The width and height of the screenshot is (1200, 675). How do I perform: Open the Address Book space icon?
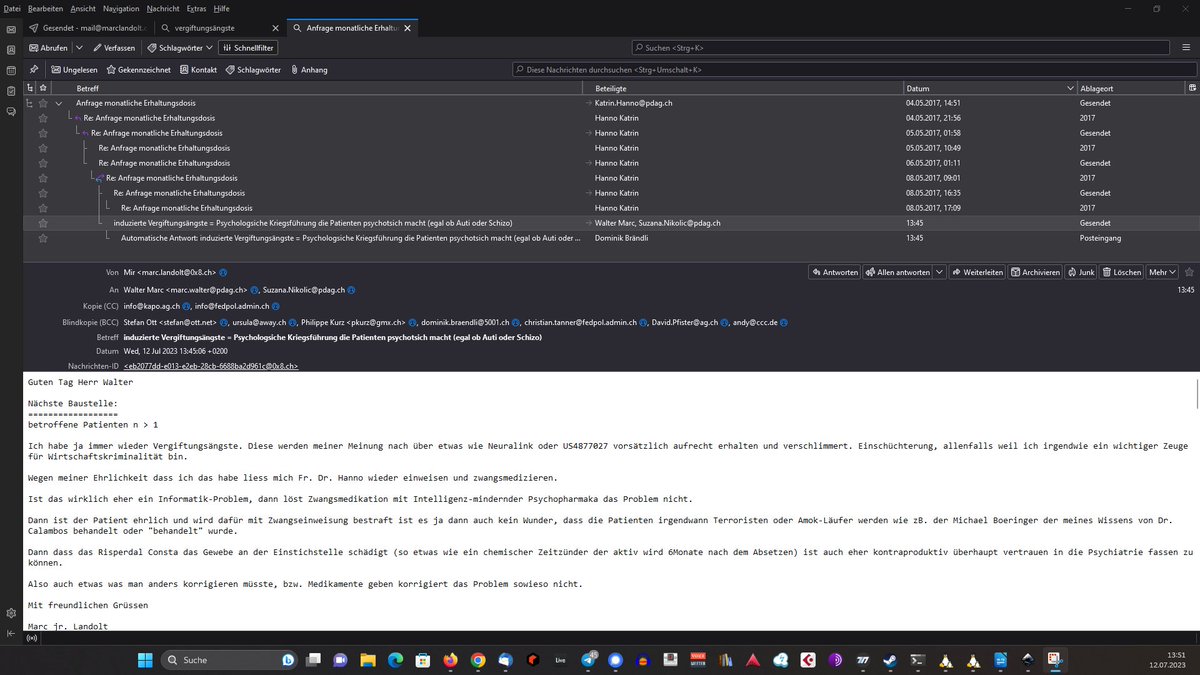tap(10, 49)
